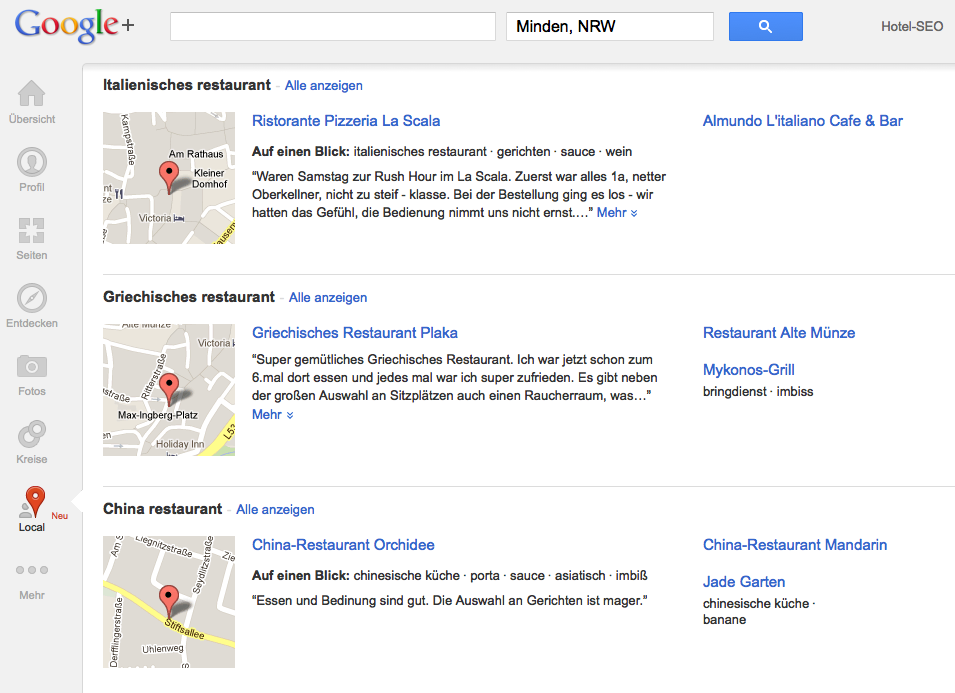Open the Hotel-SEO account menu
Image resolution: width=955 pixels, height=693 pixels.
tap(912, 26)
